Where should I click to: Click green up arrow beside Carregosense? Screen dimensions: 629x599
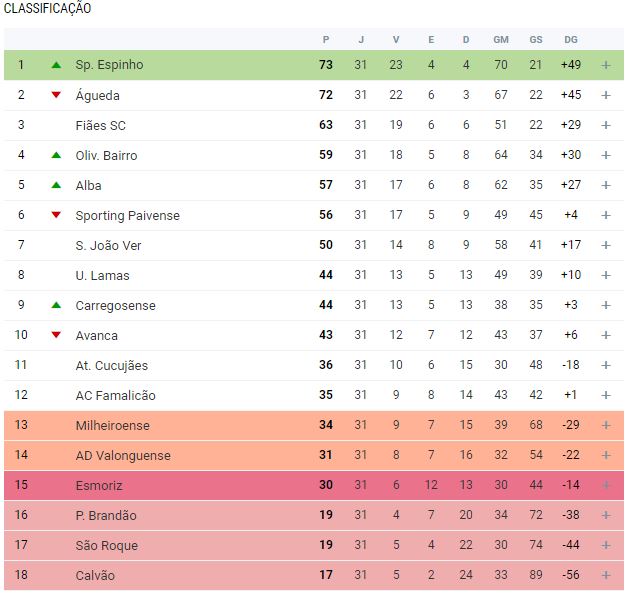pyautogui.click(x=56, y=305)
